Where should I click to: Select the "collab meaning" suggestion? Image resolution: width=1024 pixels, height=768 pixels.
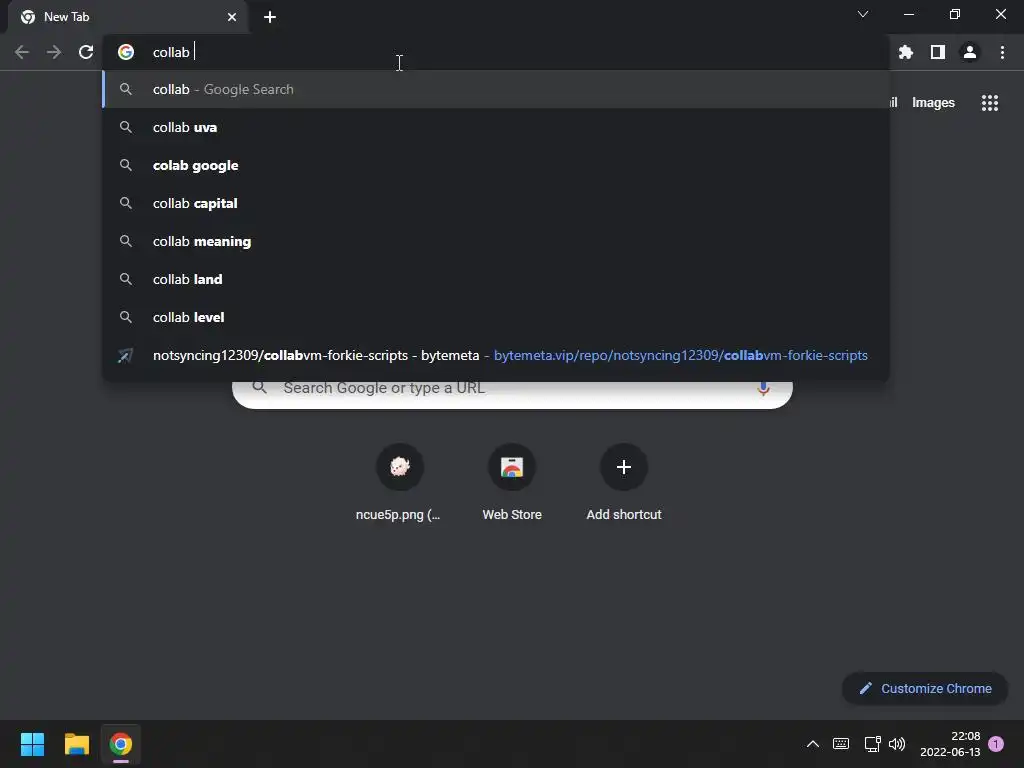496,241
